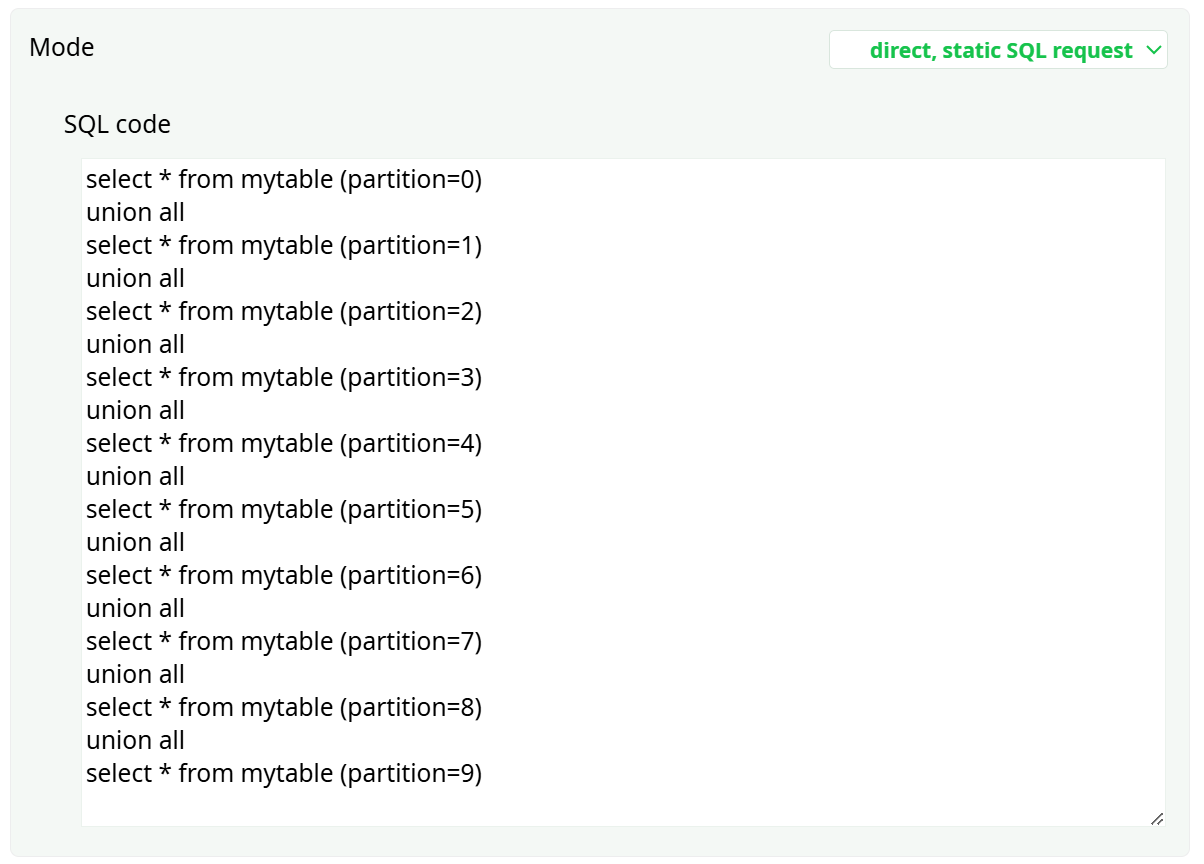
Task: Place cursor on partition=7 line
Action: (284, 642)
